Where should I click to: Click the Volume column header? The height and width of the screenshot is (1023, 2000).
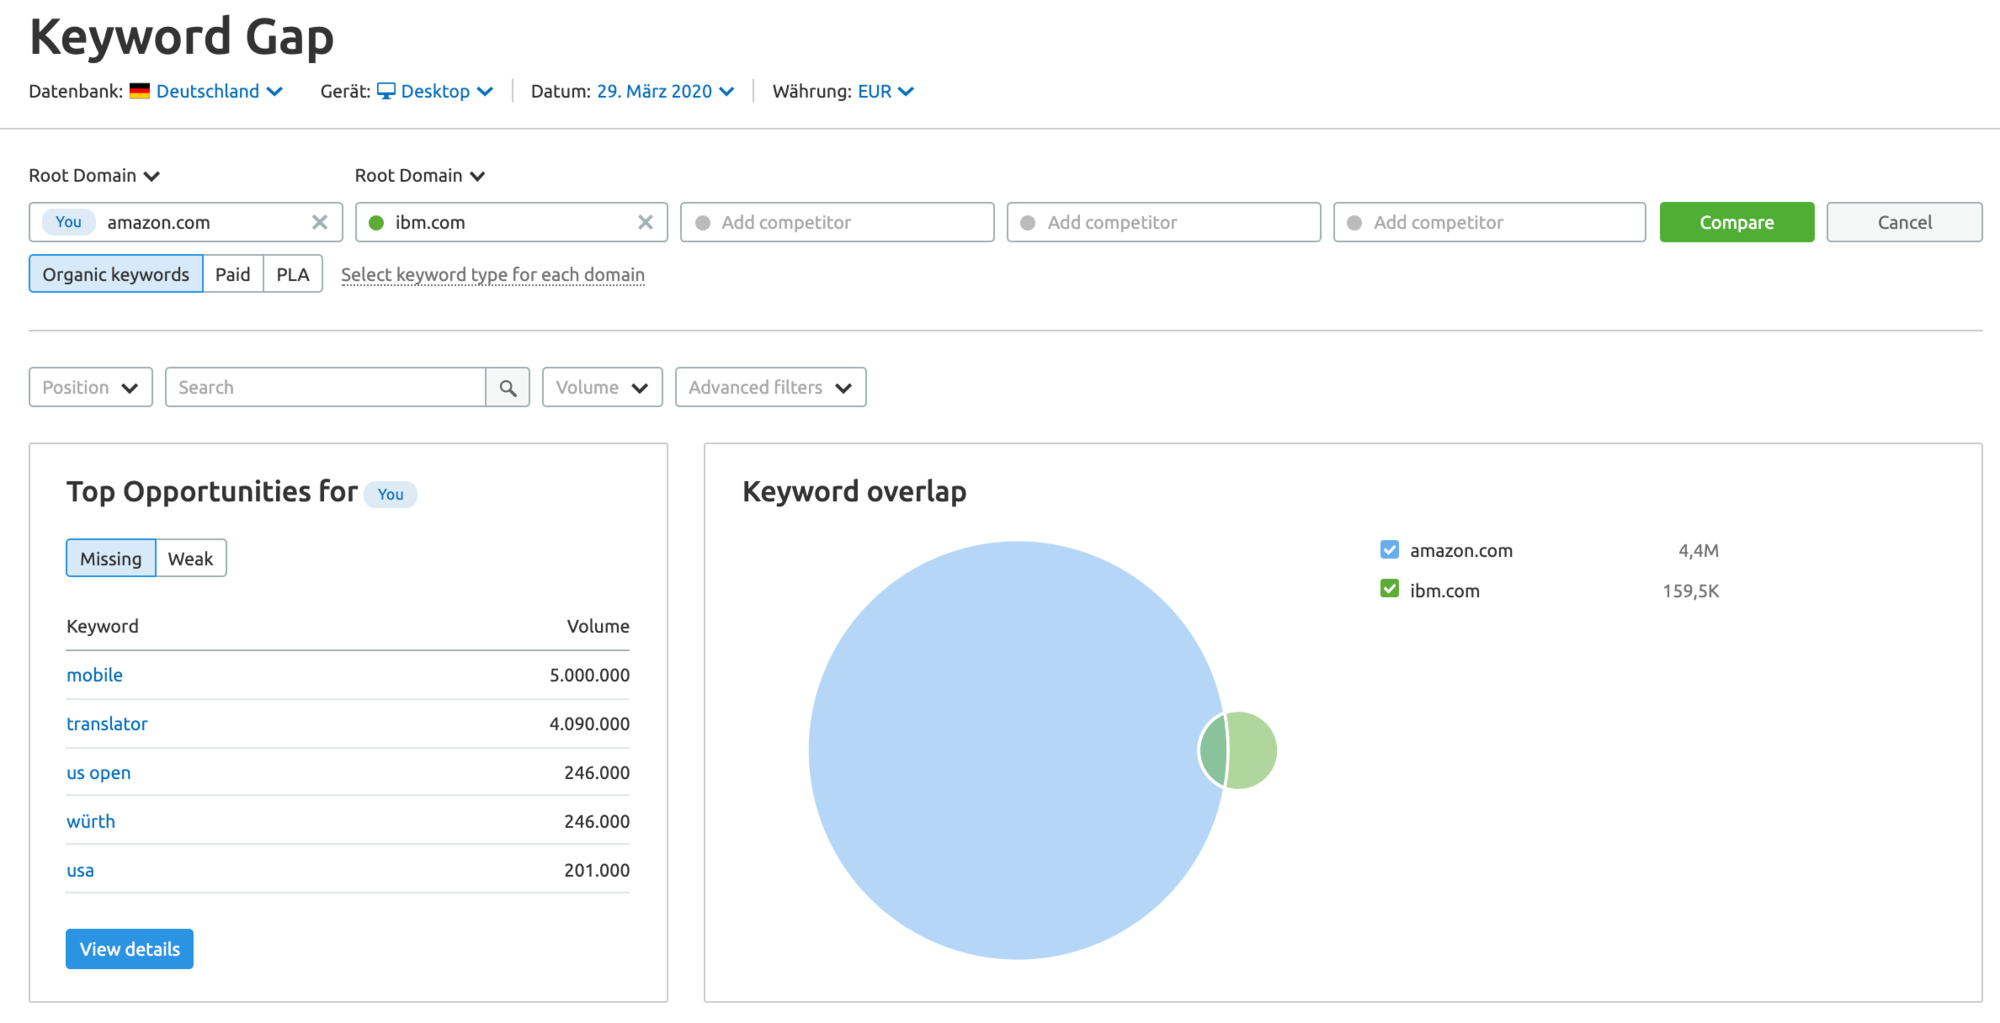point(598,626)
